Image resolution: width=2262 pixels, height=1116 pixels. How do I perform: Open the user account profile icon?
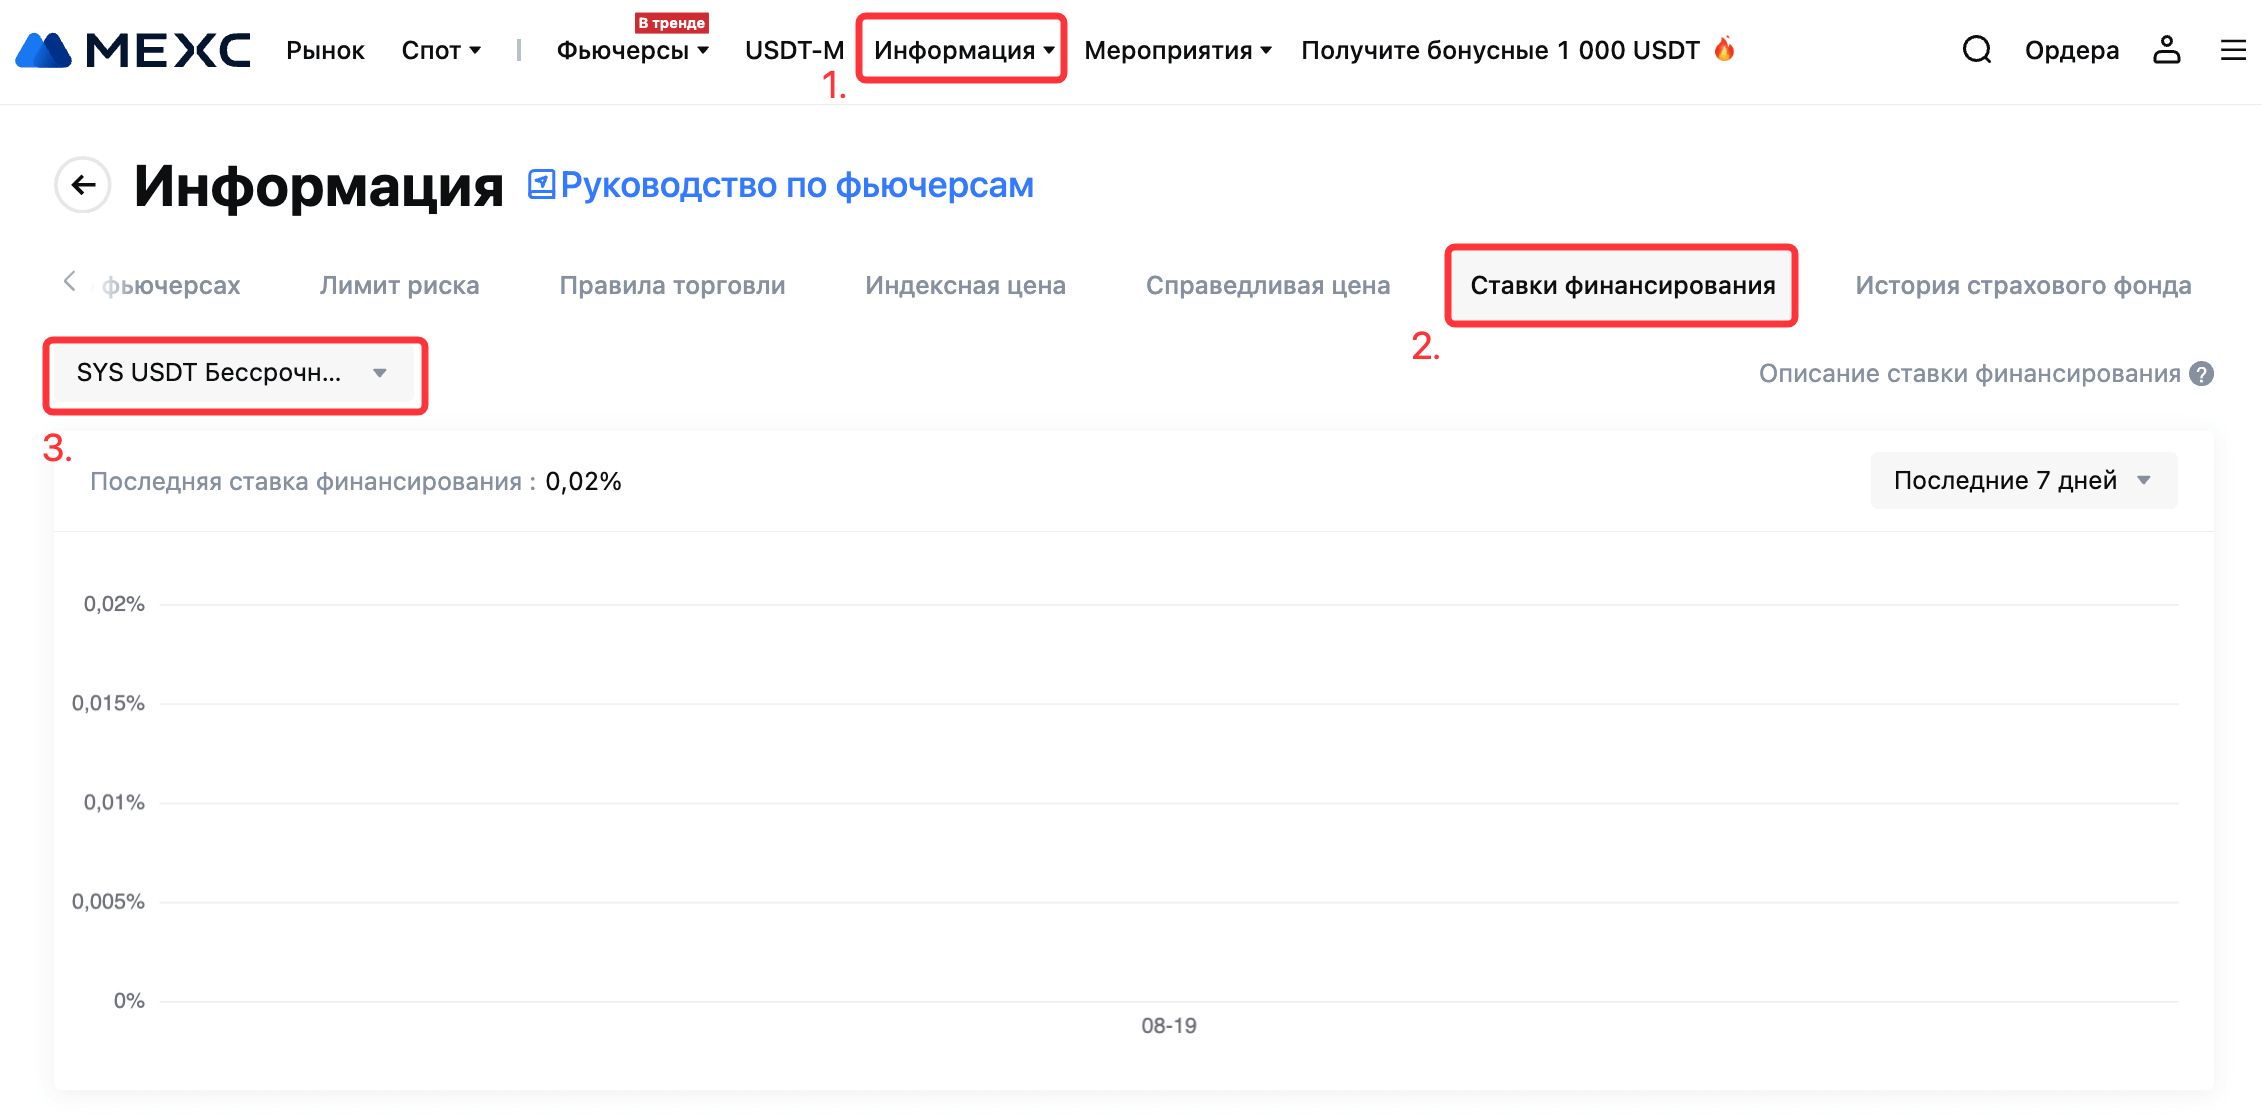tap(2166, 50)
